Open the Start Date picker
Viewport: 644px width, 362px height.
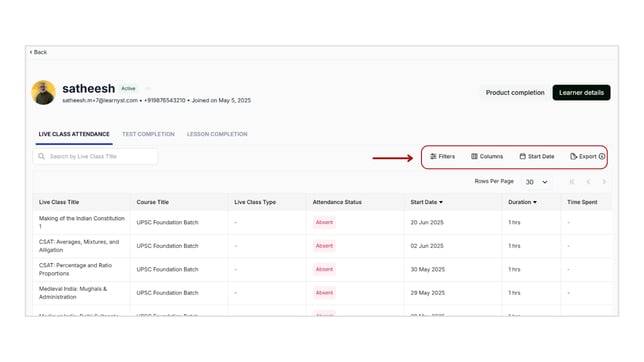[537, 157]
